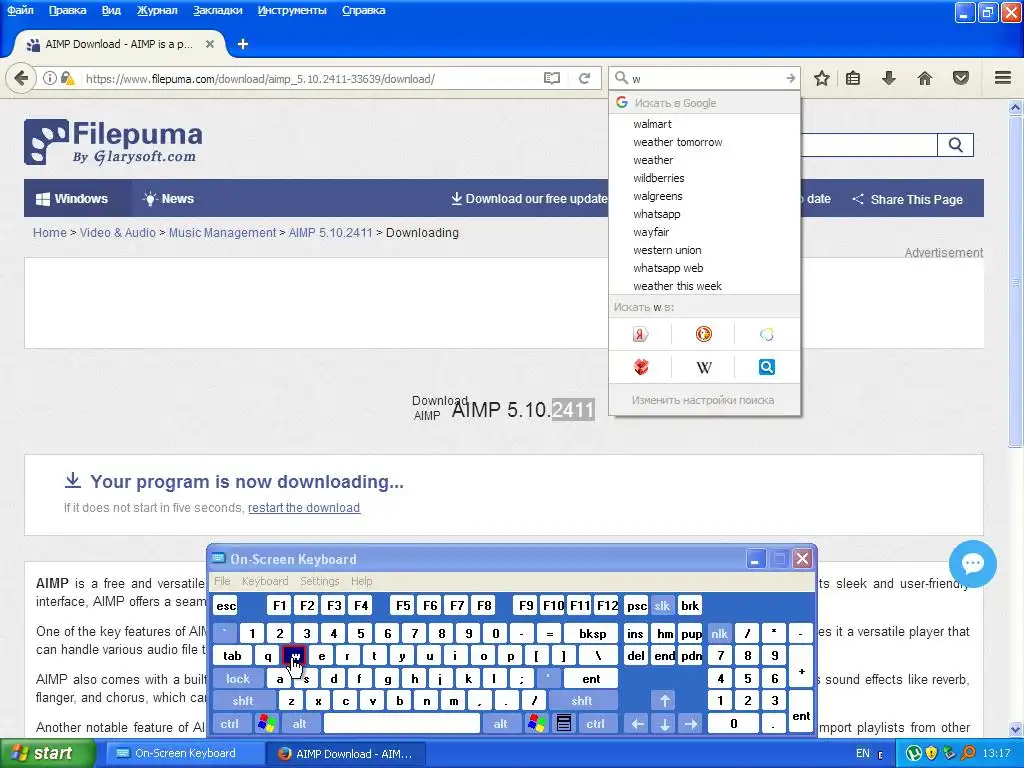1024x768 pixels.
Task: Open downloads arrow icon in toolbar
Action: tap(888, 78)
